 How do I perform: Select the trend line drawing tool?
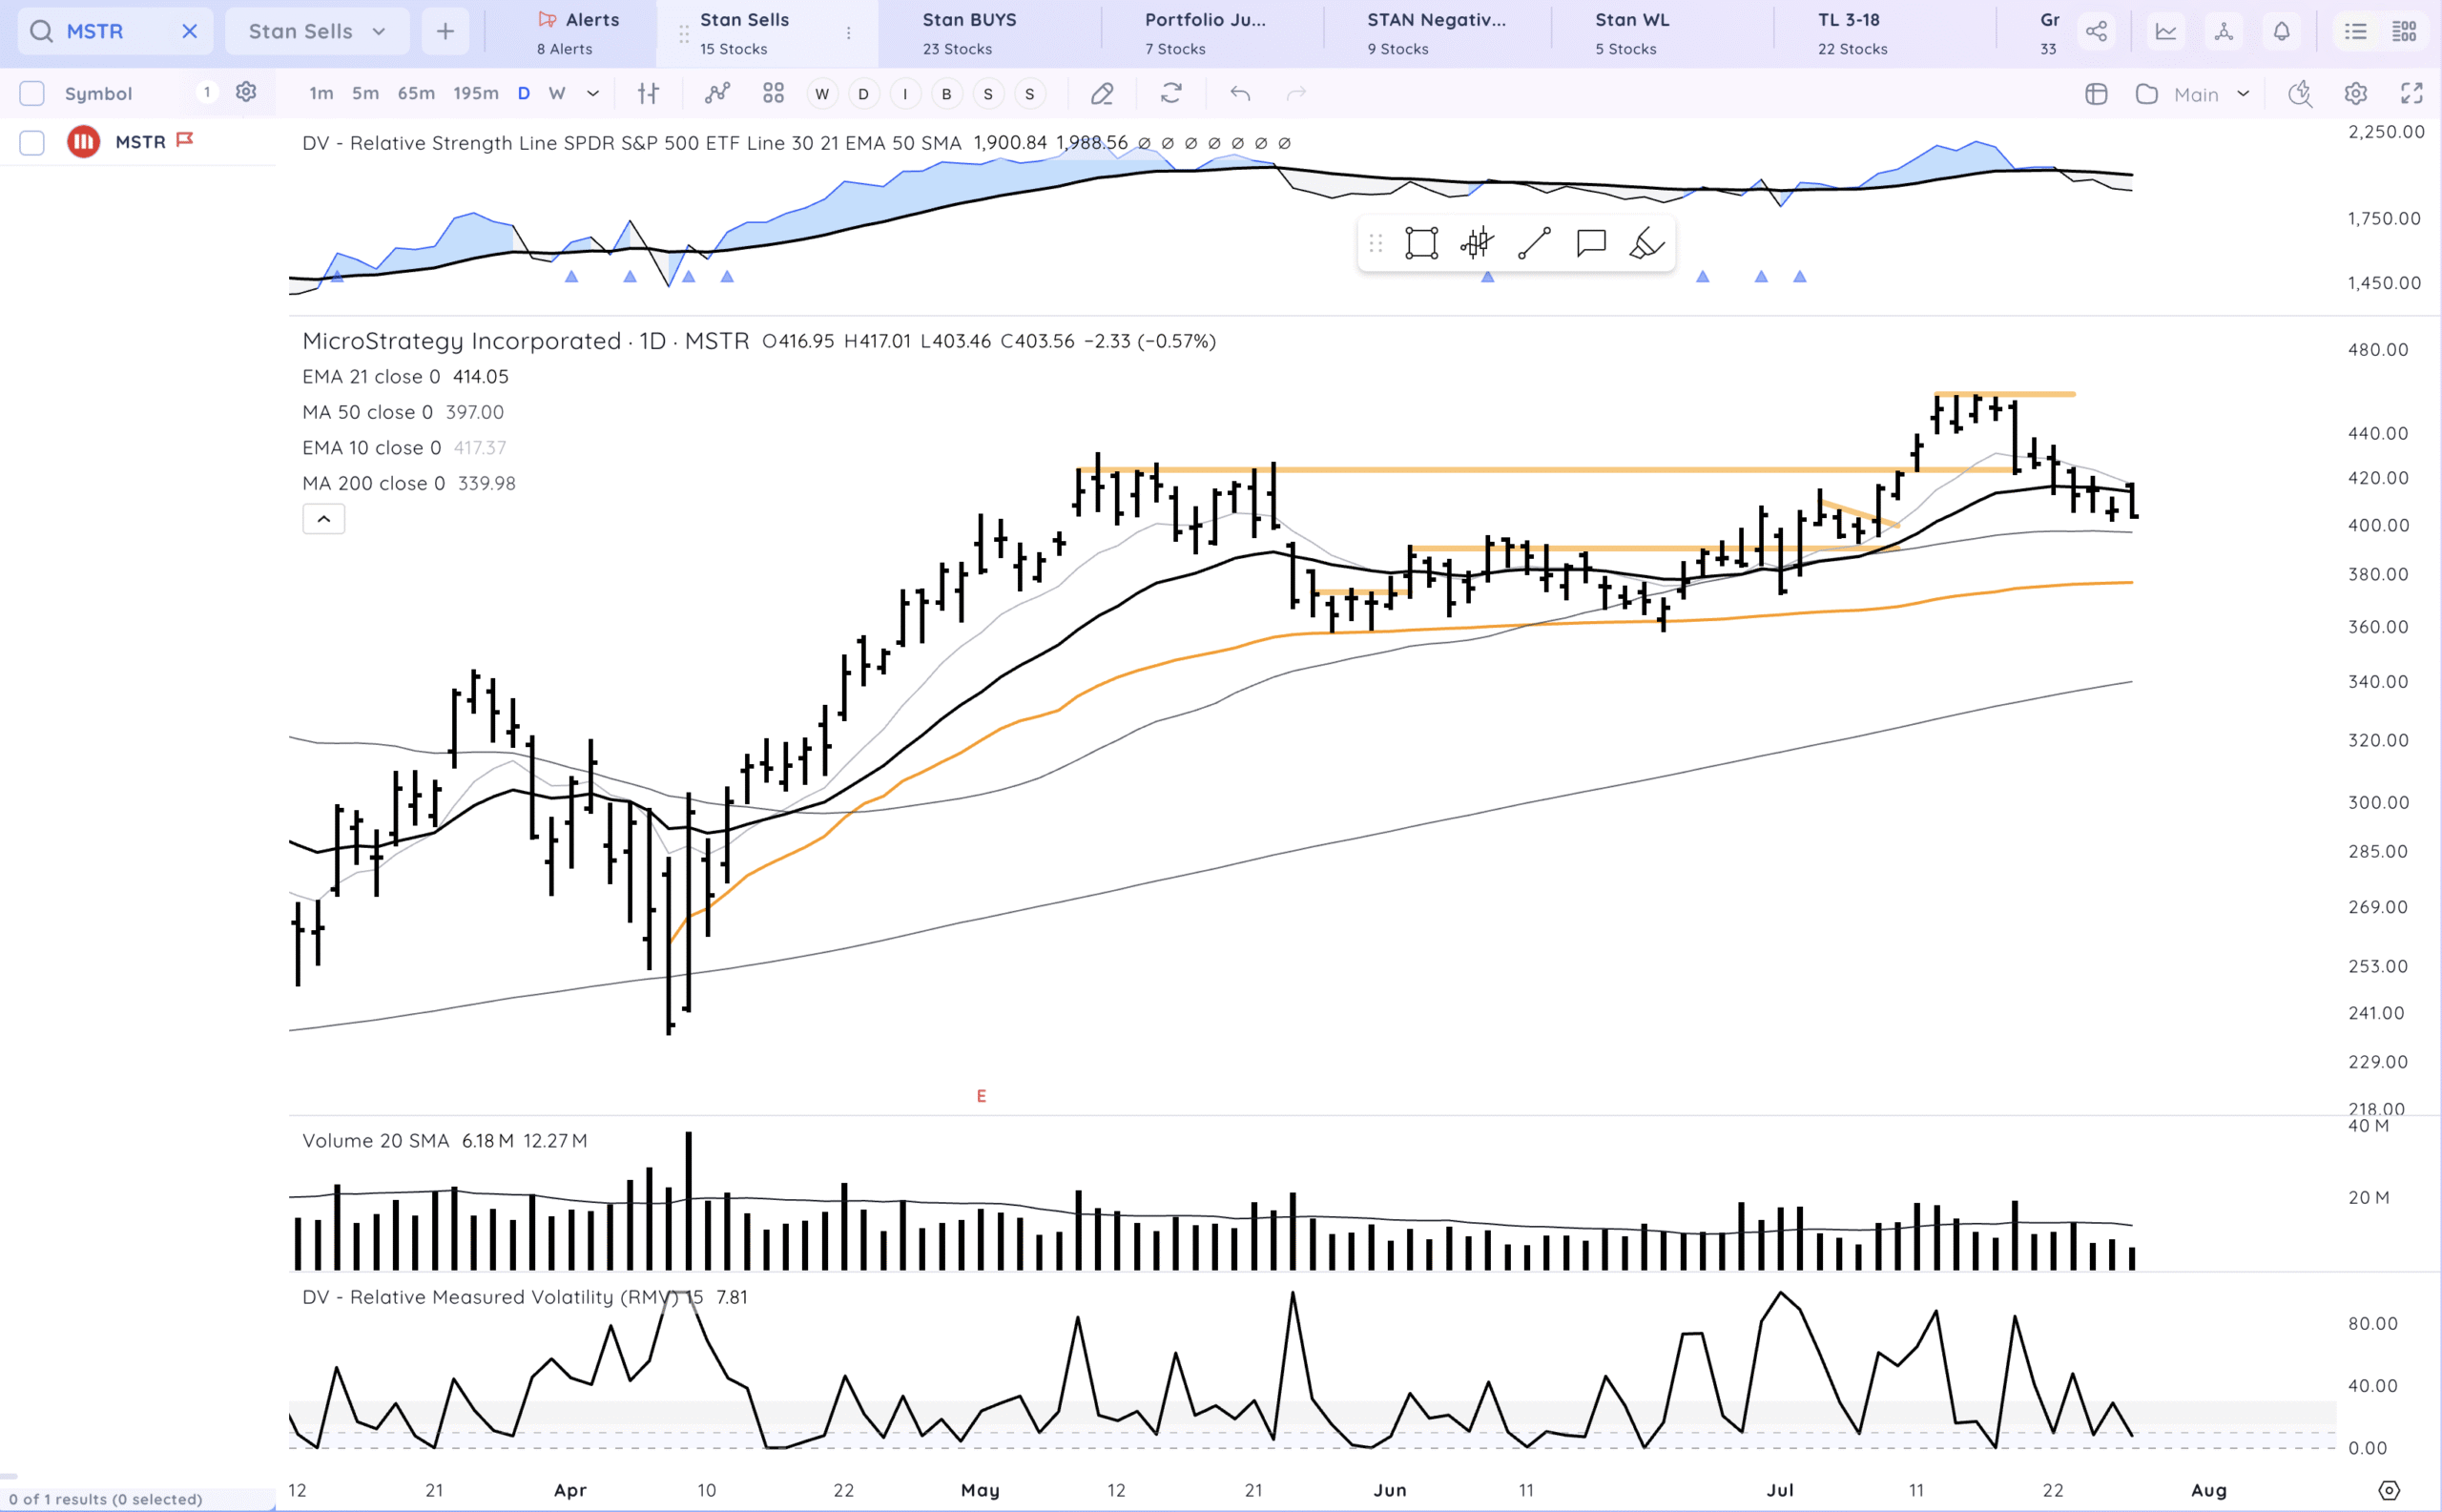click(x=1533, y=243)
